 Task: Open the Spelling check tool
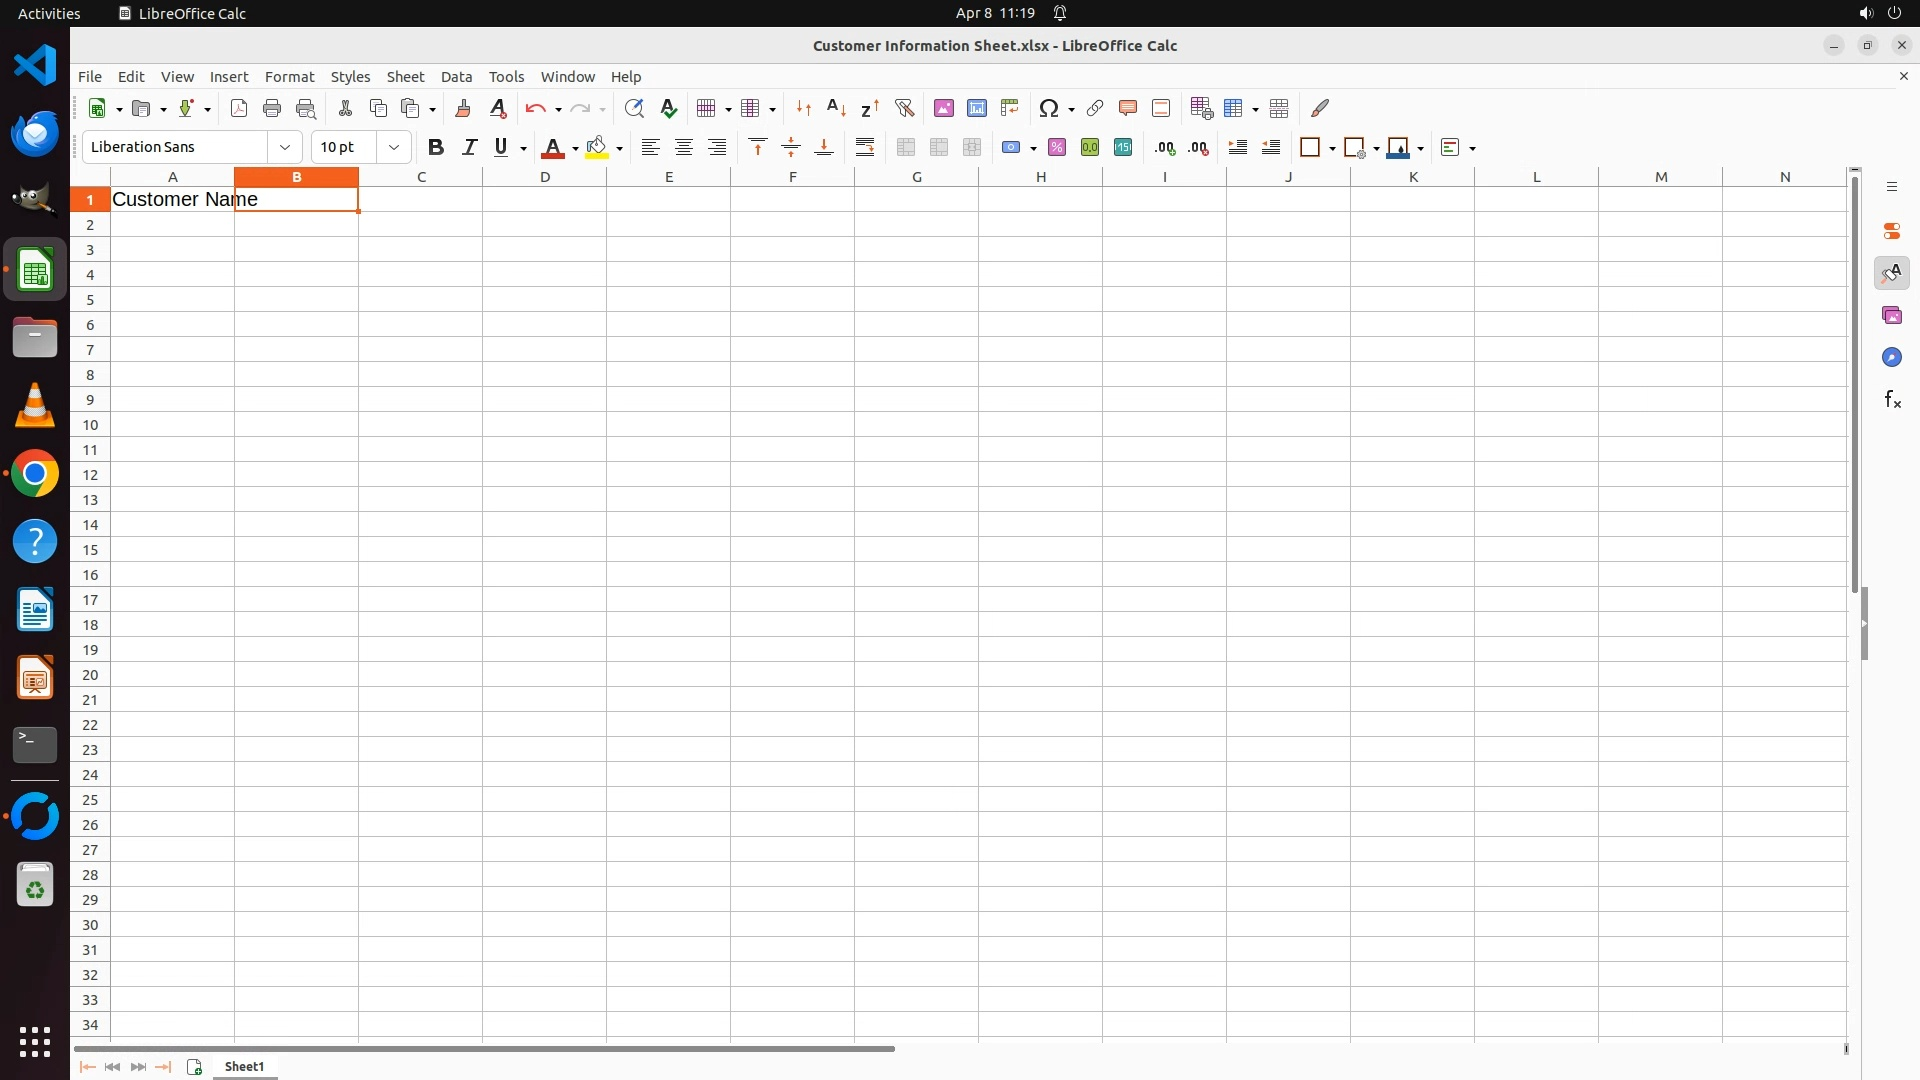tap(669, 108)
